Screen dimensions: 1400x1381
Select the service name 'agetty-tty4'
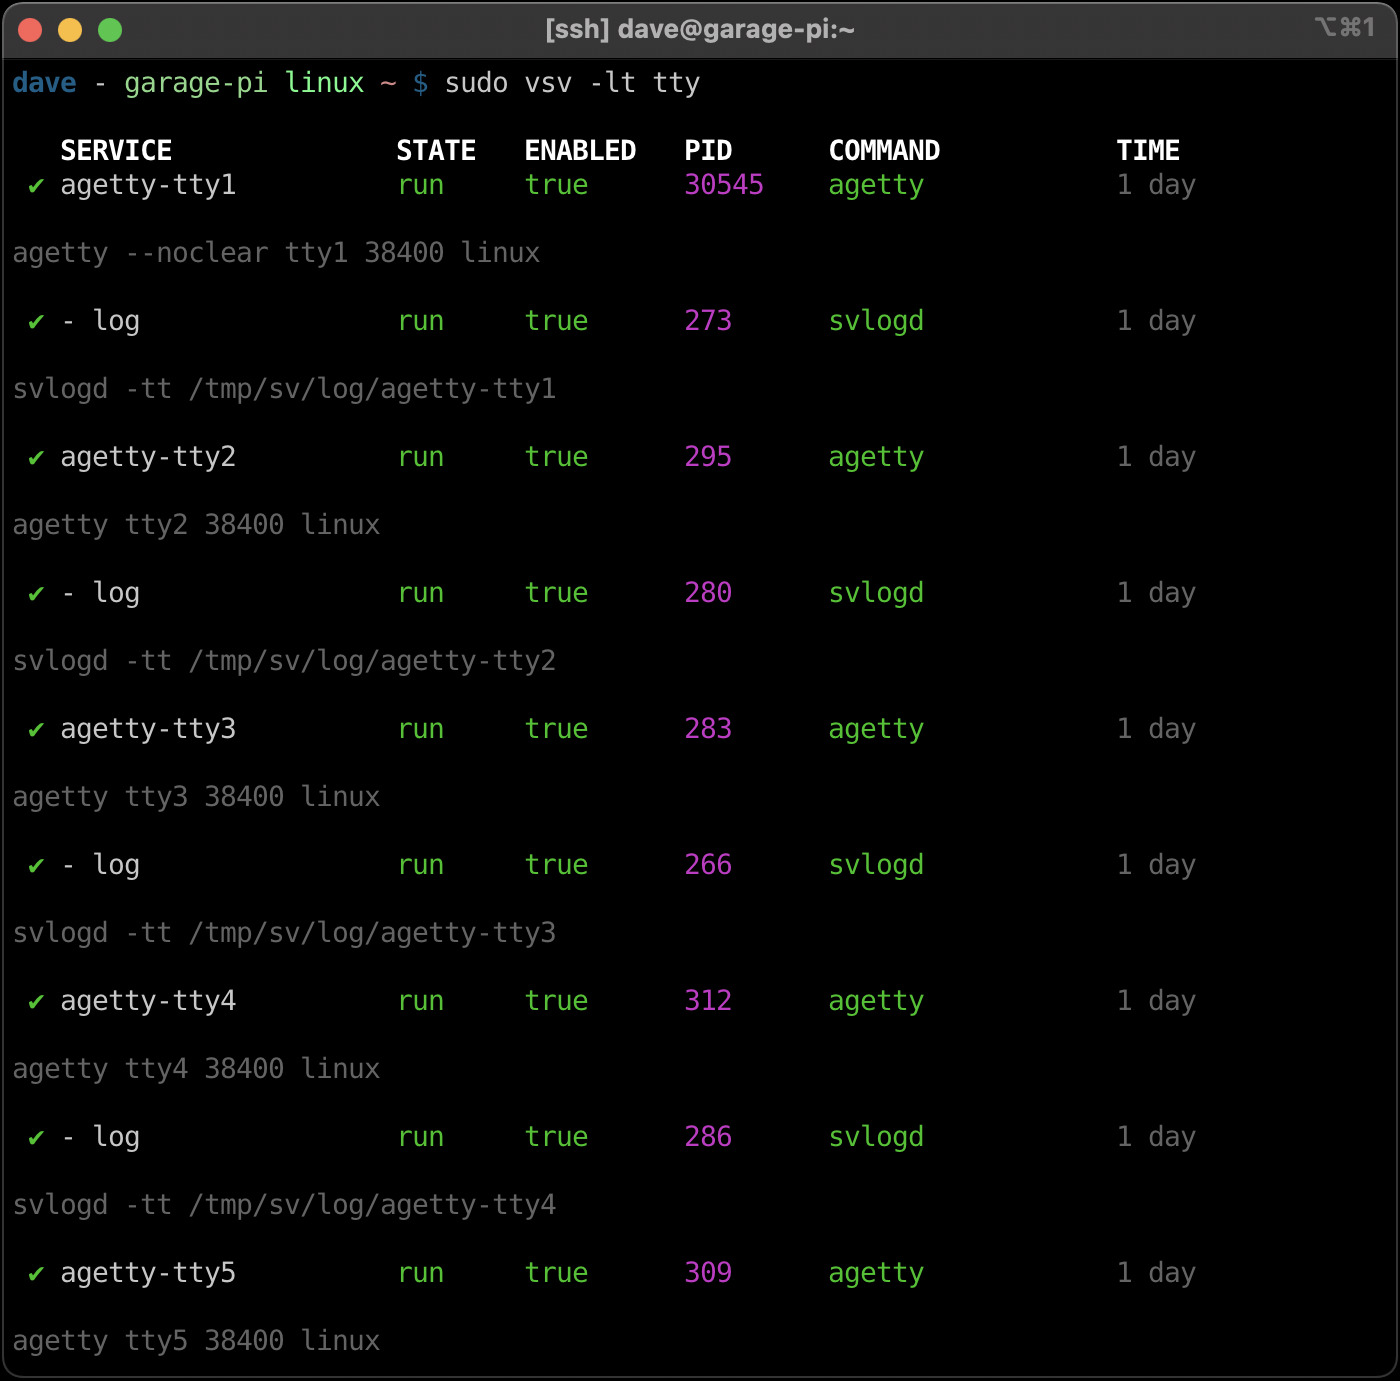[148, 1002]
